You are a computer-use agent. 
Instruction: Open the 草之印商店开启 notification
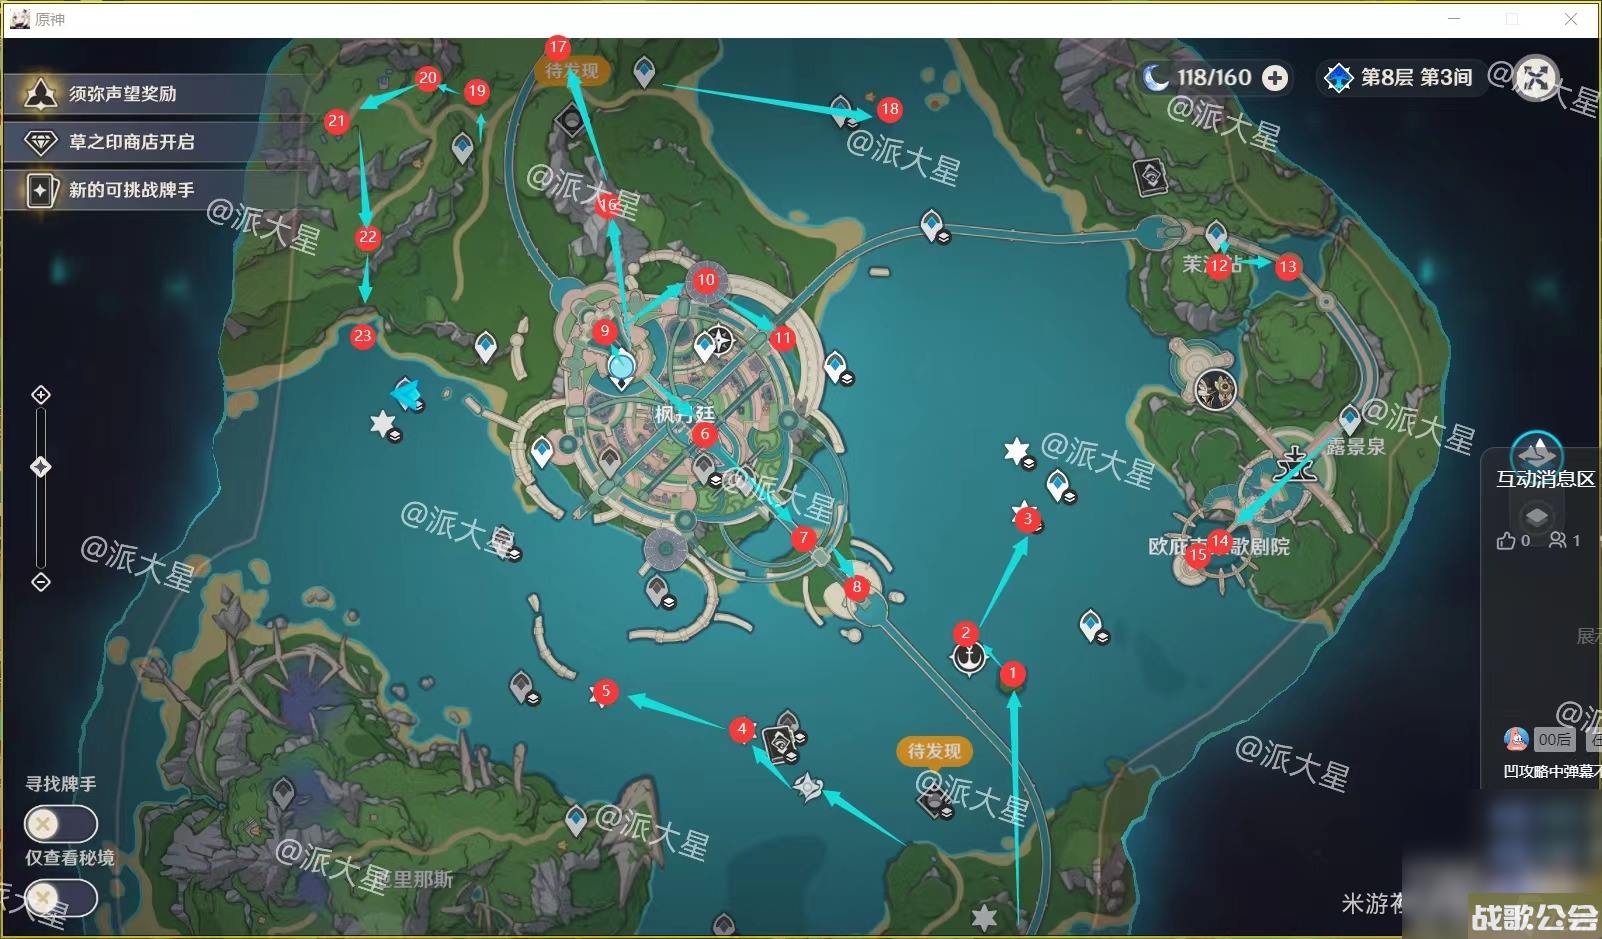coord(130,142)
